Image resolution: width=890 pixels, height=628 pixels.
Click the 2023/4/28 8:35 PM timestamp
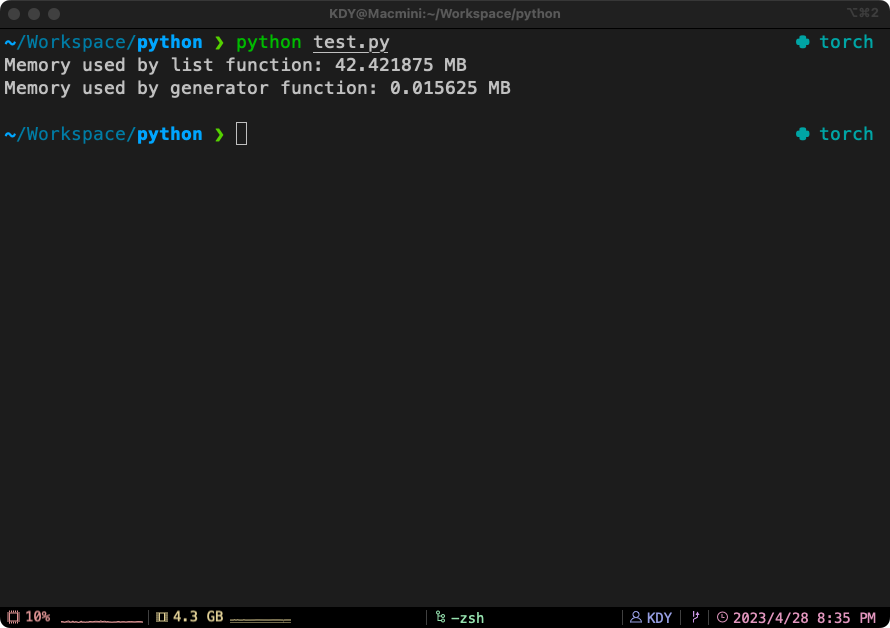804,618
